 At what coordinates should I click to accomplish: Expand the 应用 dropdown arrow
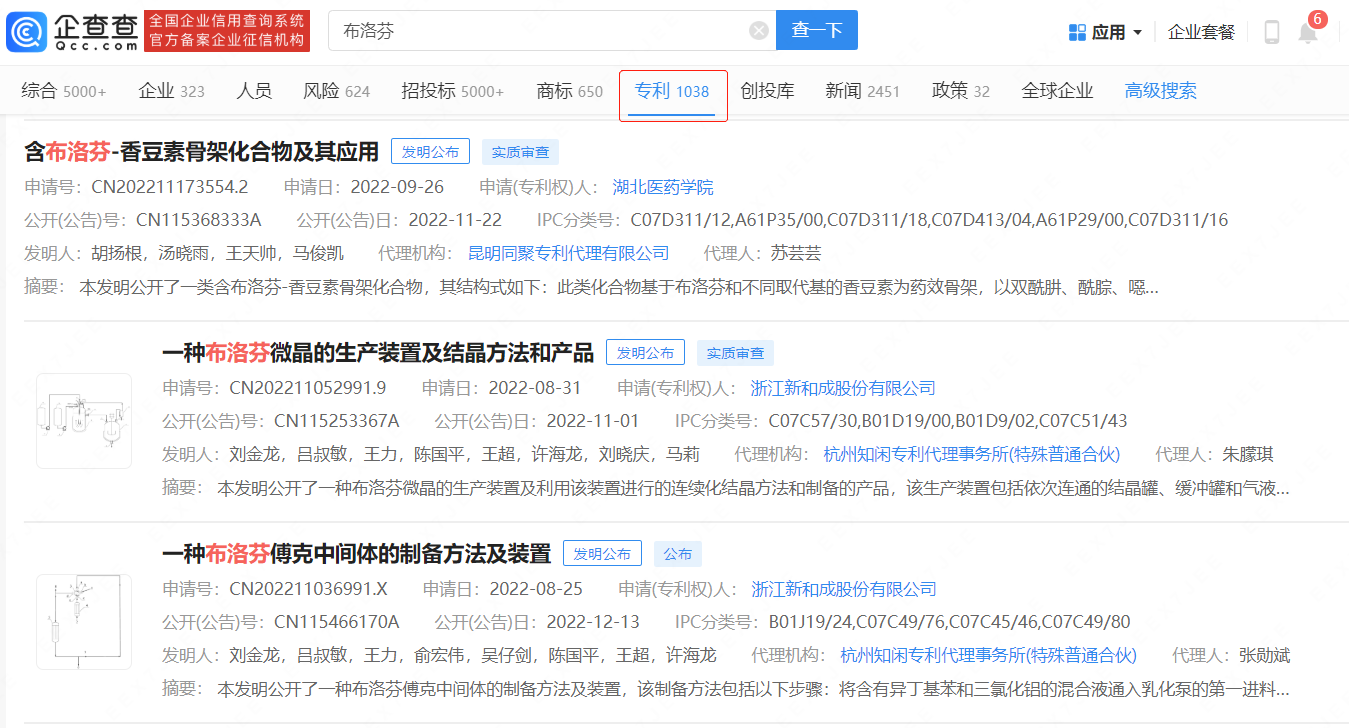[x=1137, y=33]
